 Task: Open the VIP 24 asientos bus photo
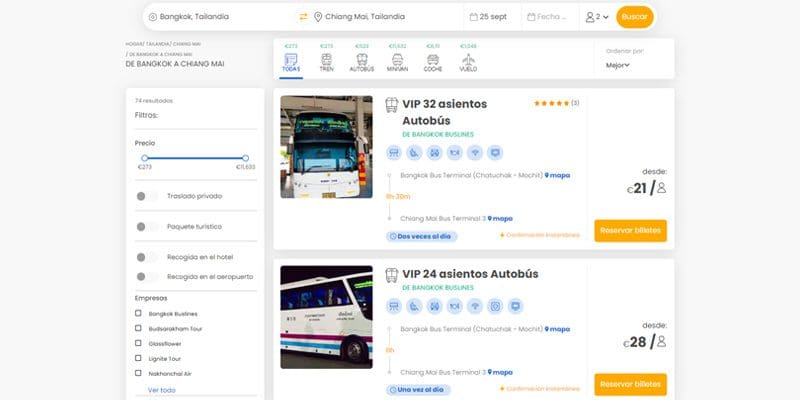pyautogui.click(x=327, y=317)
